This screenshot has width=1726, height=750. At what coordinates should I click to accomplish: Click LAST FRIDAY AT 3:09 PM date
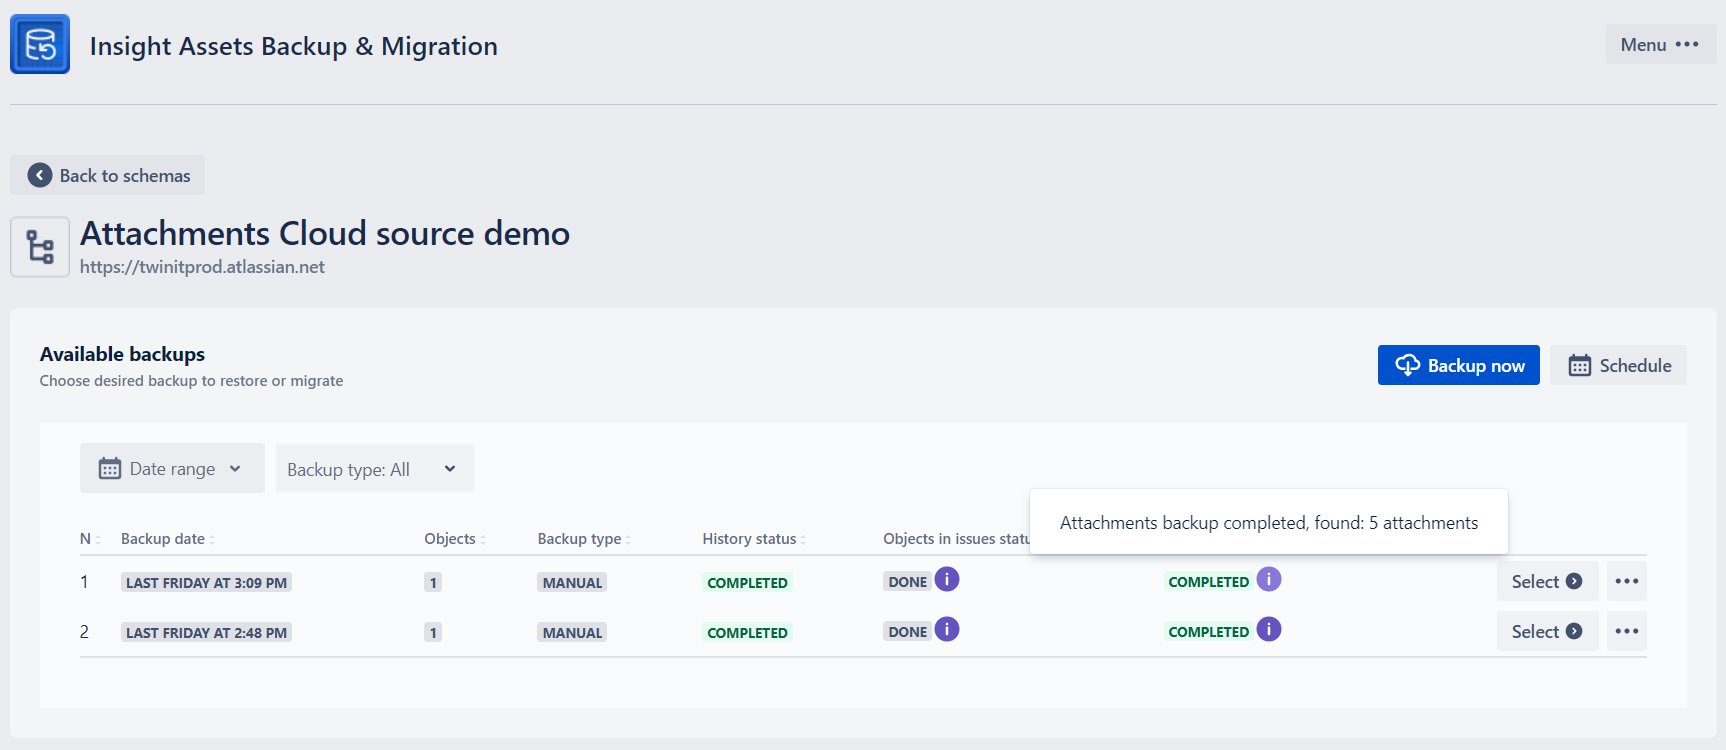pos(206,583)
